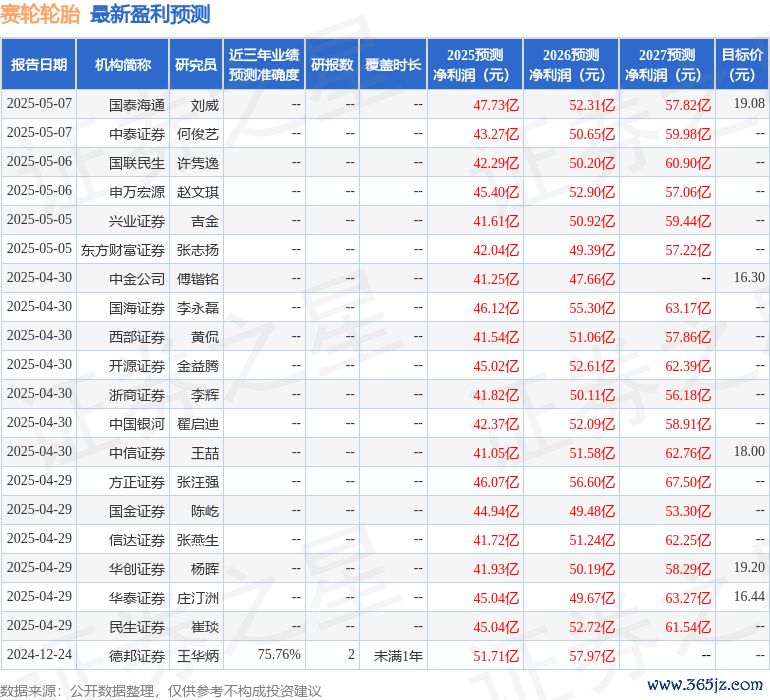Image resolution: width=770 pixels, height=700 pixels.
Task: Click the 2025预测净利润 column header
Action: [x=475, y=65]
